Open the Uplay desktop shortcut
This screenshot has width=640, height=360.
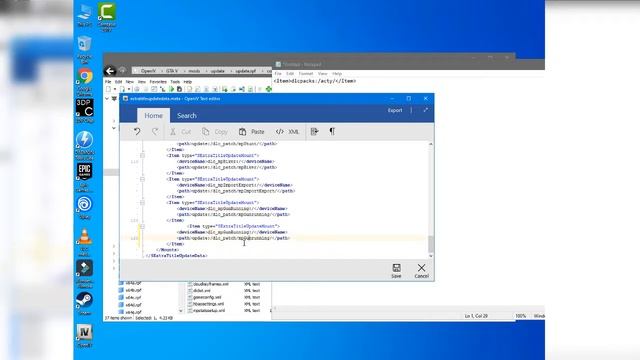click(84, 208)
